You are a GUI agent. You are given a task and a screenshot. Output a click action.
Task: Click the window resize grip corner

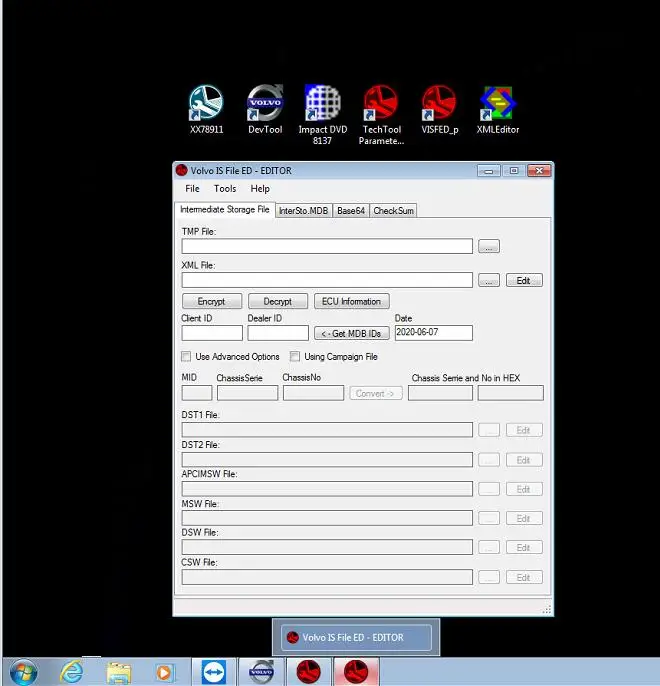[x=547, y=610]
